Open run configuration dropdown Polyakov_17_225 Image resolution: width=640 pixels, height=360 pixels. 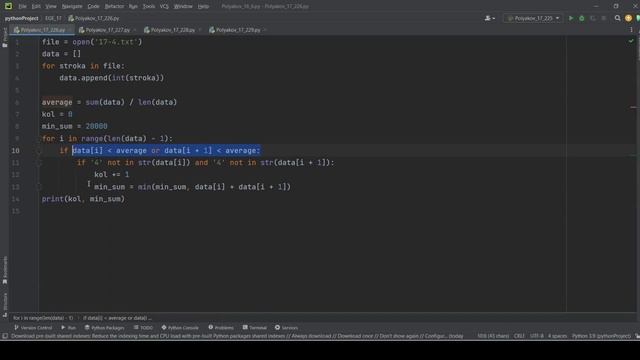533,18
